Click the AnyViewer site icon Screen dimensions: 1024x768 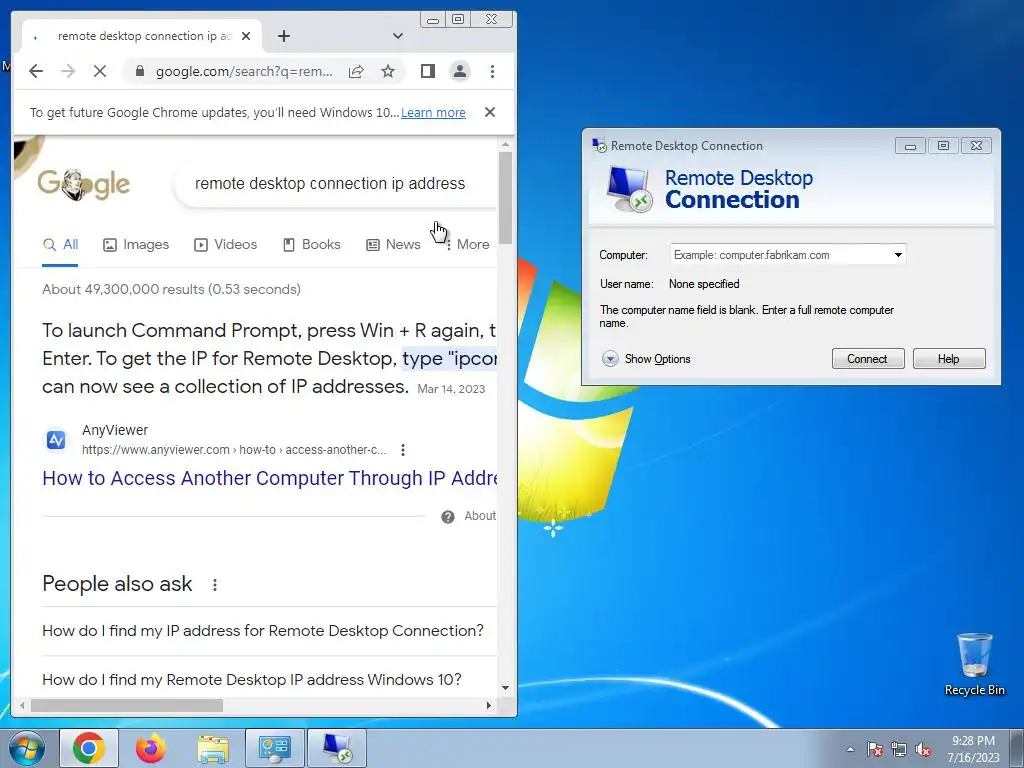click(x=56, y=440)
